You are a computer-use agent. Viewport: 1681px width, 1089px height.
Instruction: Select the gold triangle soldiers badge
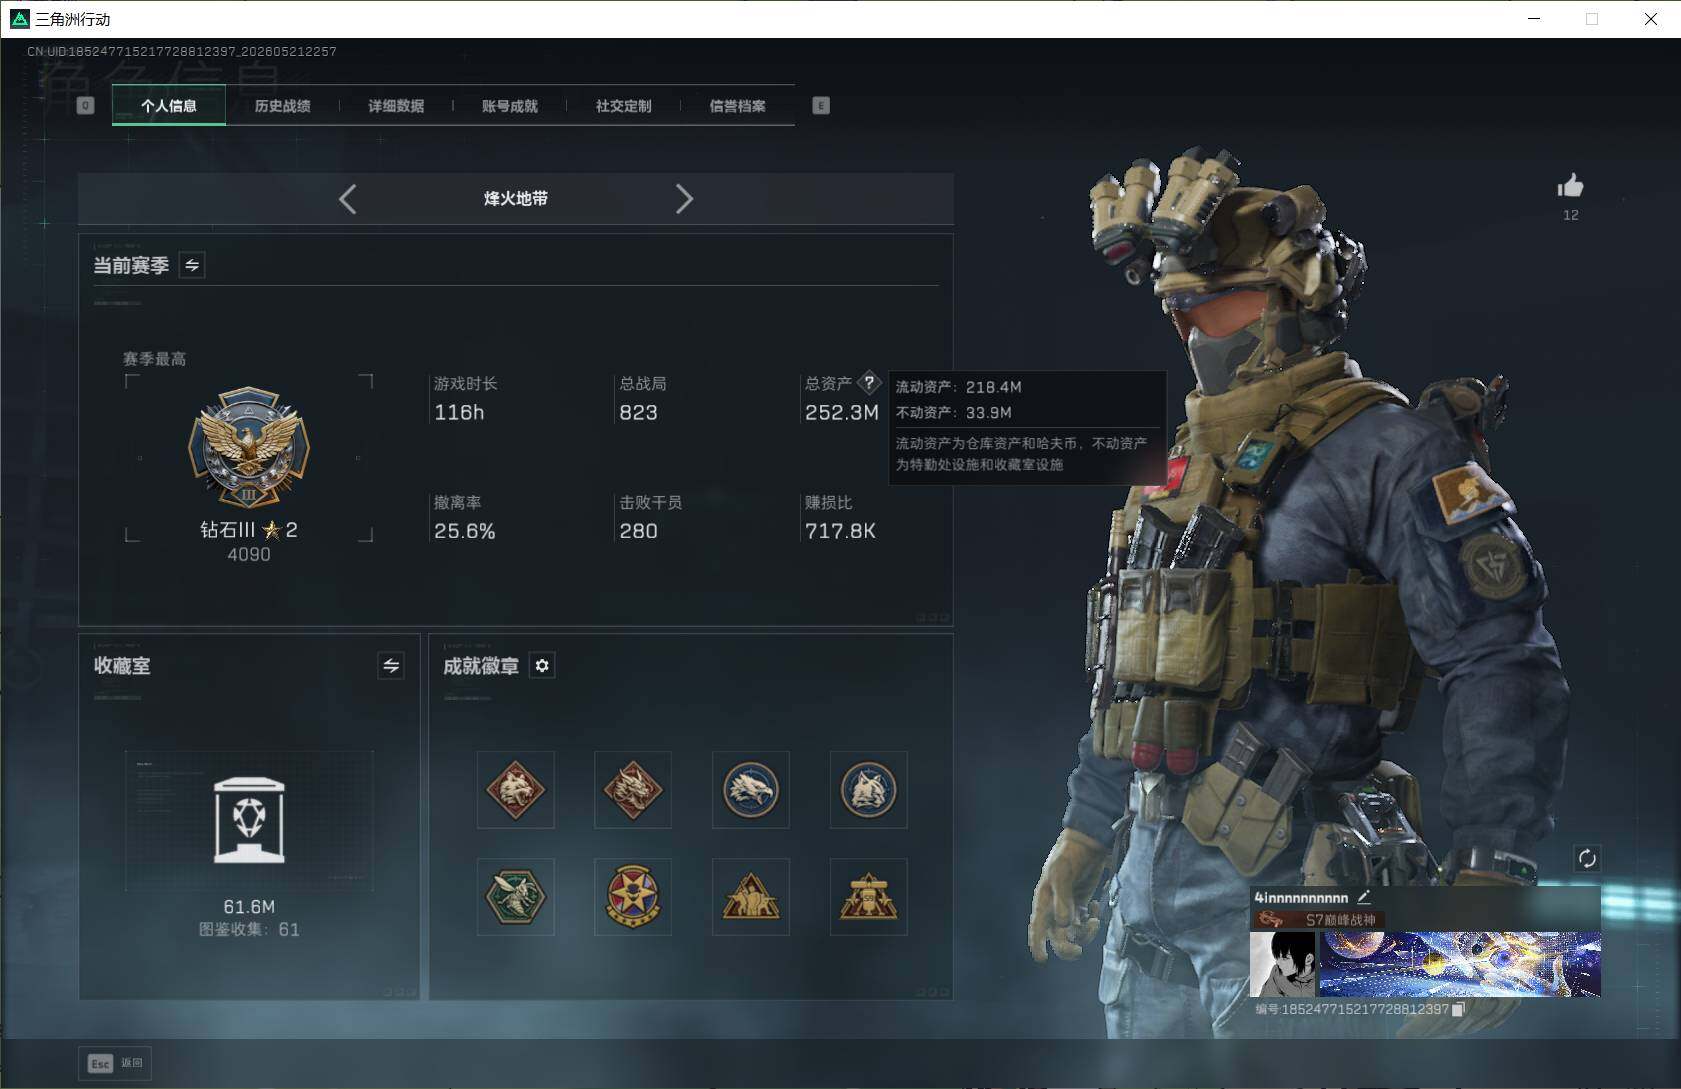coord(751,897)
